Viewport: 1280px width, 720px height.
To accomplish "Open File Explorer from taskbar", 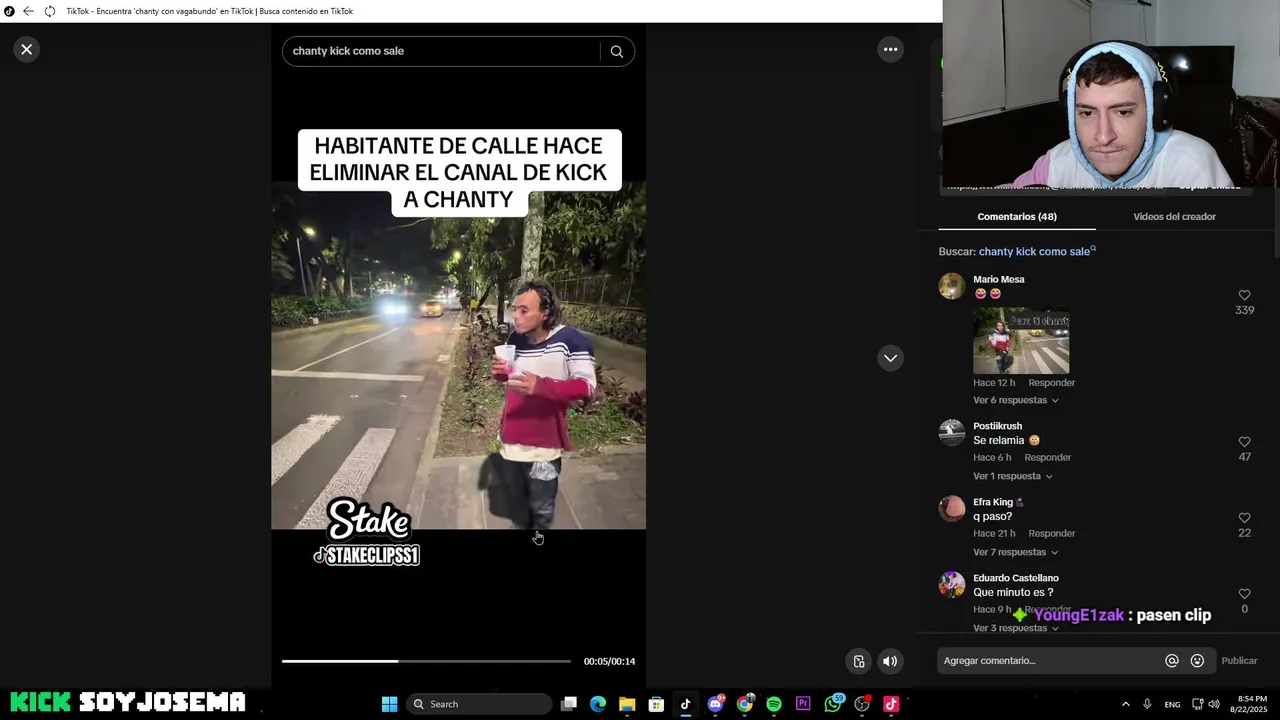I will 627,704.
